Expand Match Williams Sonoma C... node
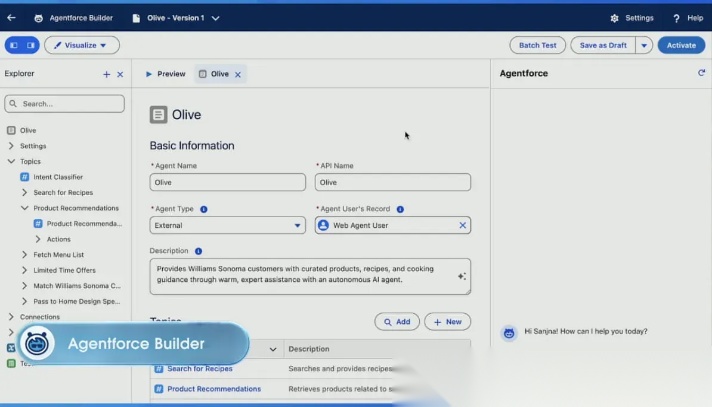The height and width of the screenshot is (407, 712). (x=25, y=285)
